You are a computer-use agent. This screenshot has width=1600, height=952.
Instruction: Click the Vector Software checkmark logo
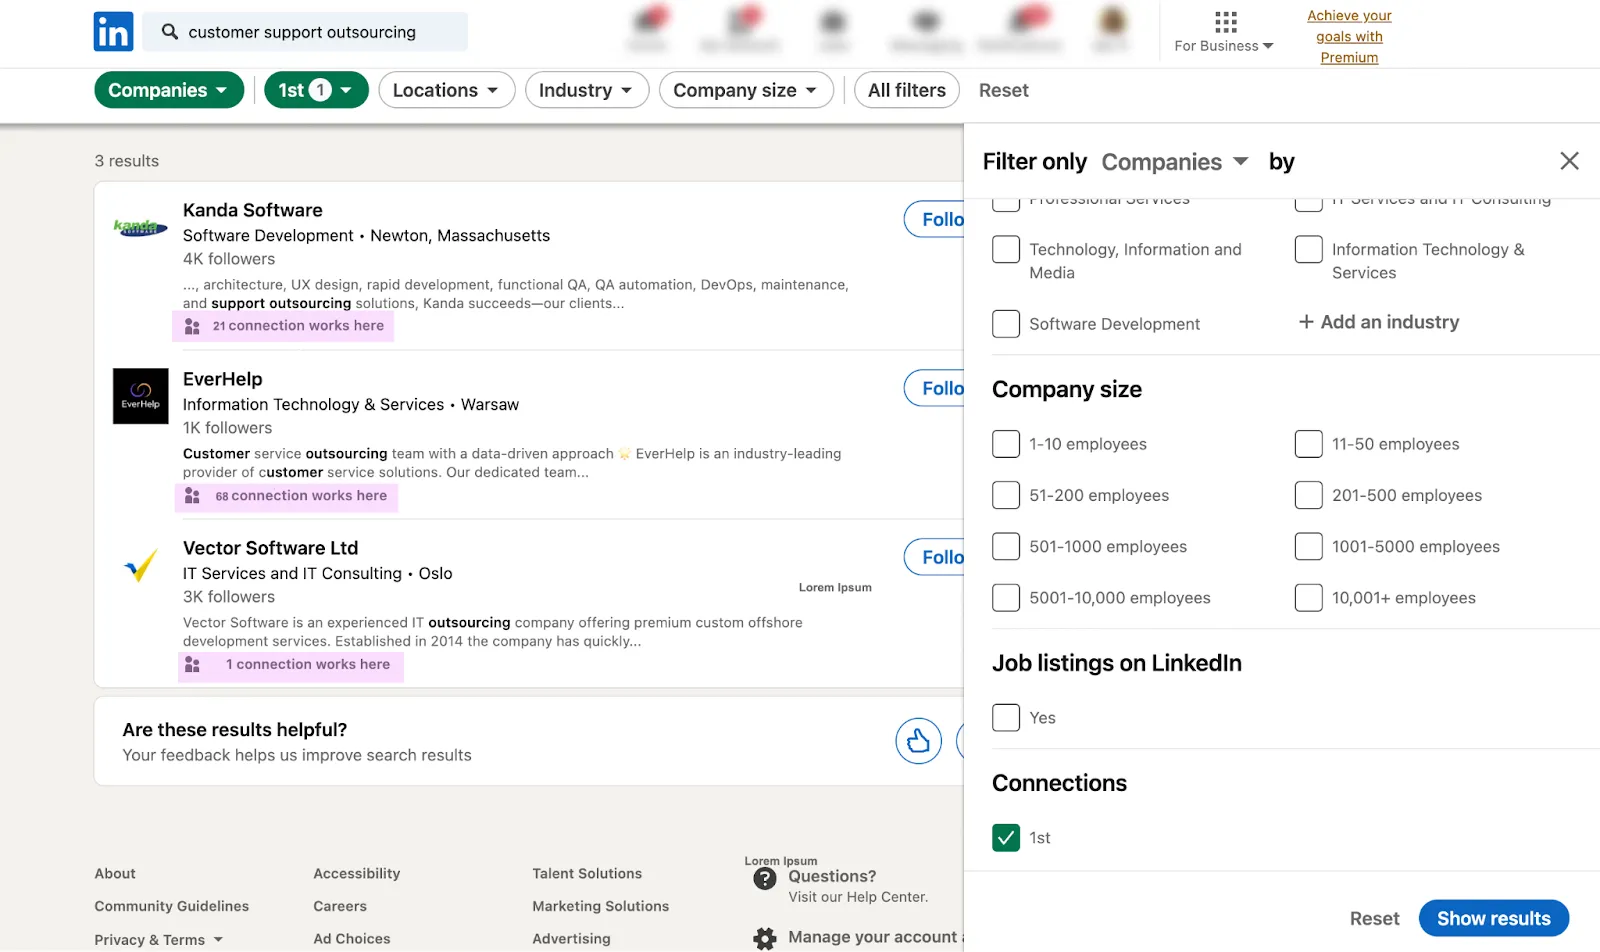coord(140,565)
